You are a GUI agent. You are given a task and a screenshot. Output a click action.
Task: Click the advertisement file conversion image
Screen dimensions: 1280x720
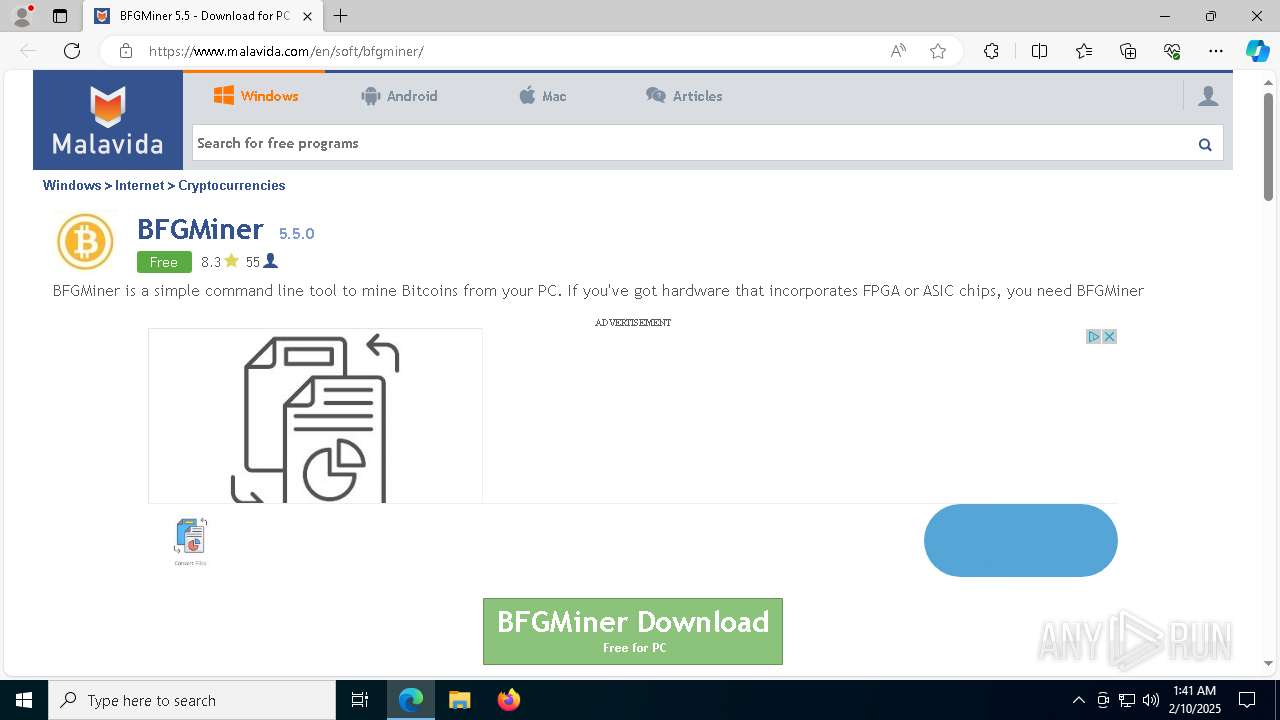315,416
